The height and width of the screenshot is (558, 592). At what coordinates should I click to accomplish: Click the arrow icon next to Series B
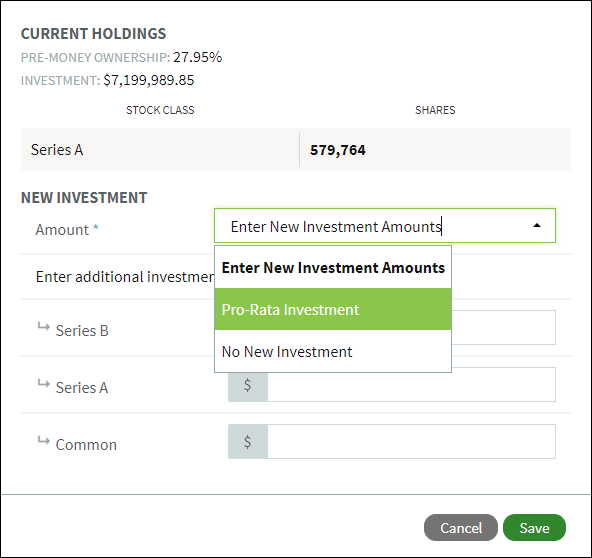tap(44, 326)
